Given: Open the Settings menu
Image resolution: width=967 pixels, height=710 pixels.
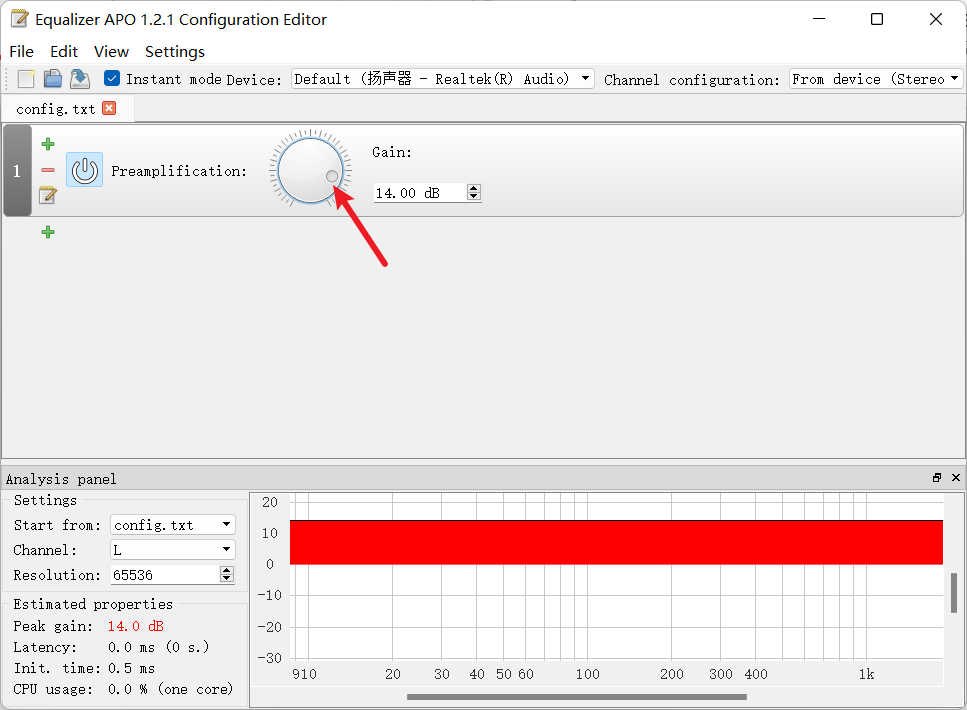Looking at the screenshot, I should pos(174,51).
